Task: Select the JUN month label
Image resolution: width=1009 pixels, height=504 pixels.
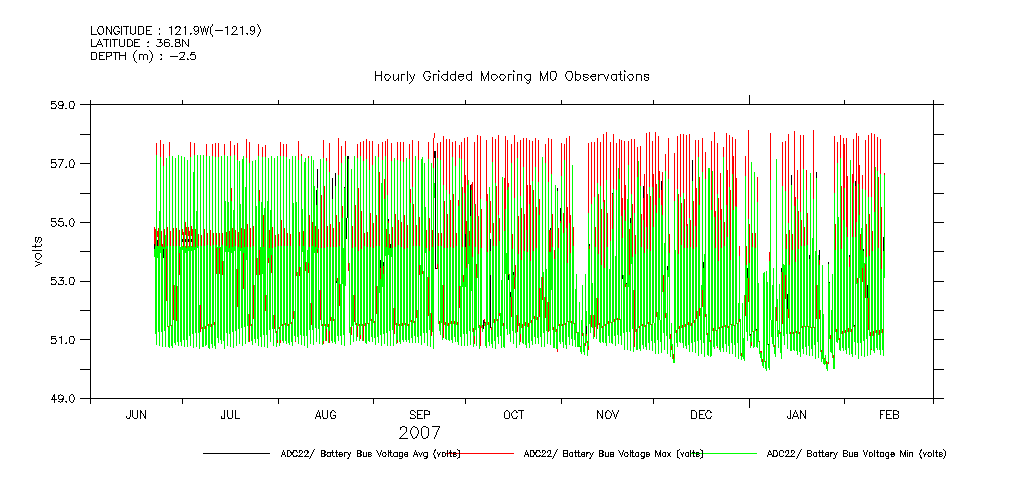Action: pos(136,414)
